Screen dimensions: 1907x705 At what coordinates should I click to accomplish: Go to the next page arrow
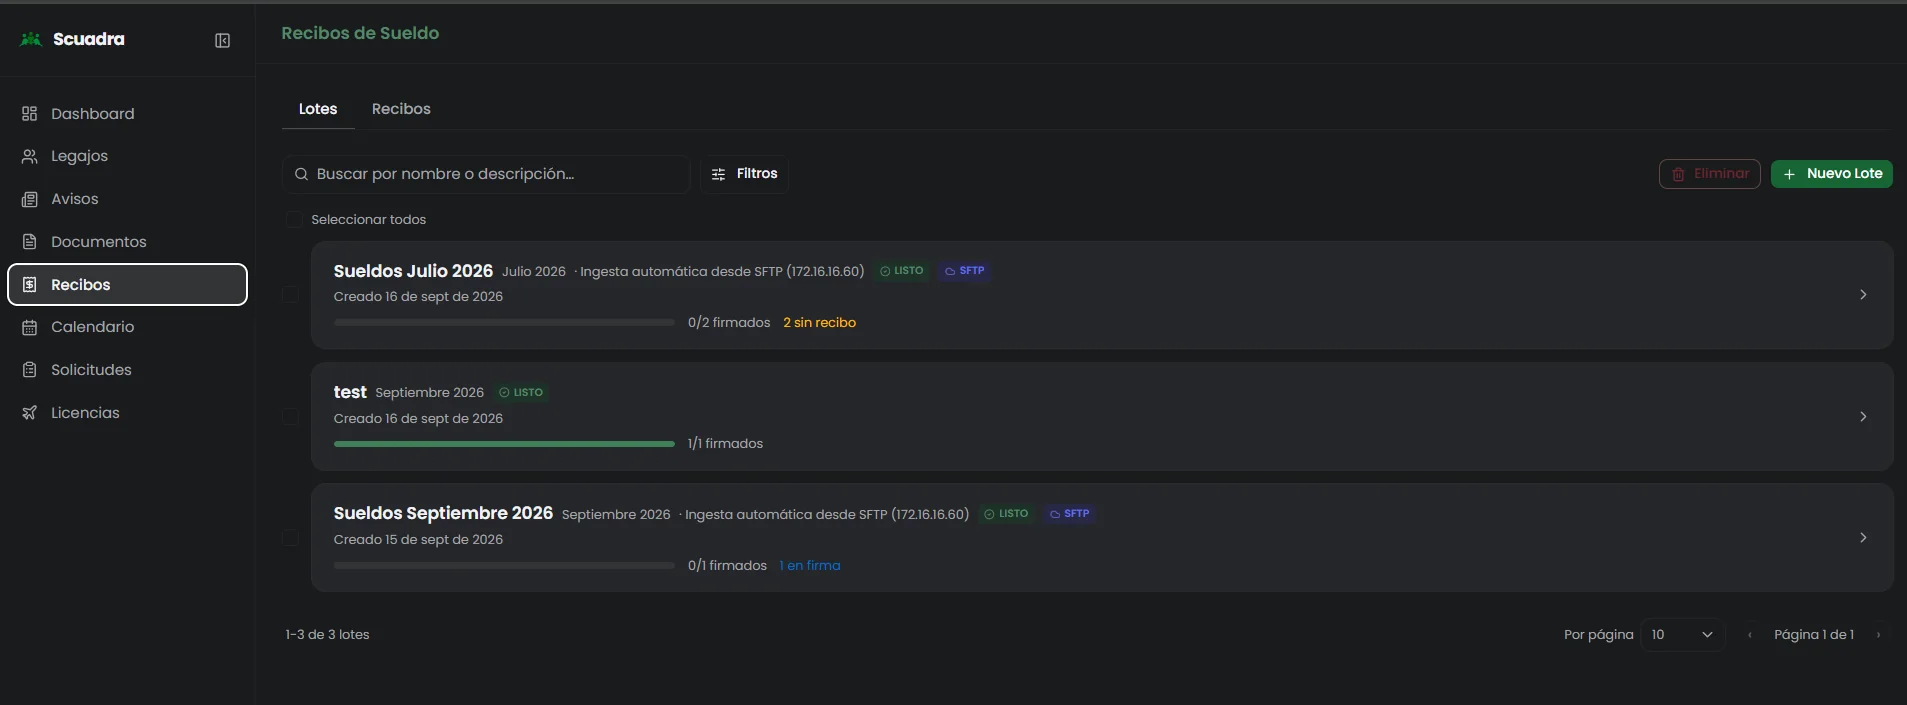tap(1878, 635)
